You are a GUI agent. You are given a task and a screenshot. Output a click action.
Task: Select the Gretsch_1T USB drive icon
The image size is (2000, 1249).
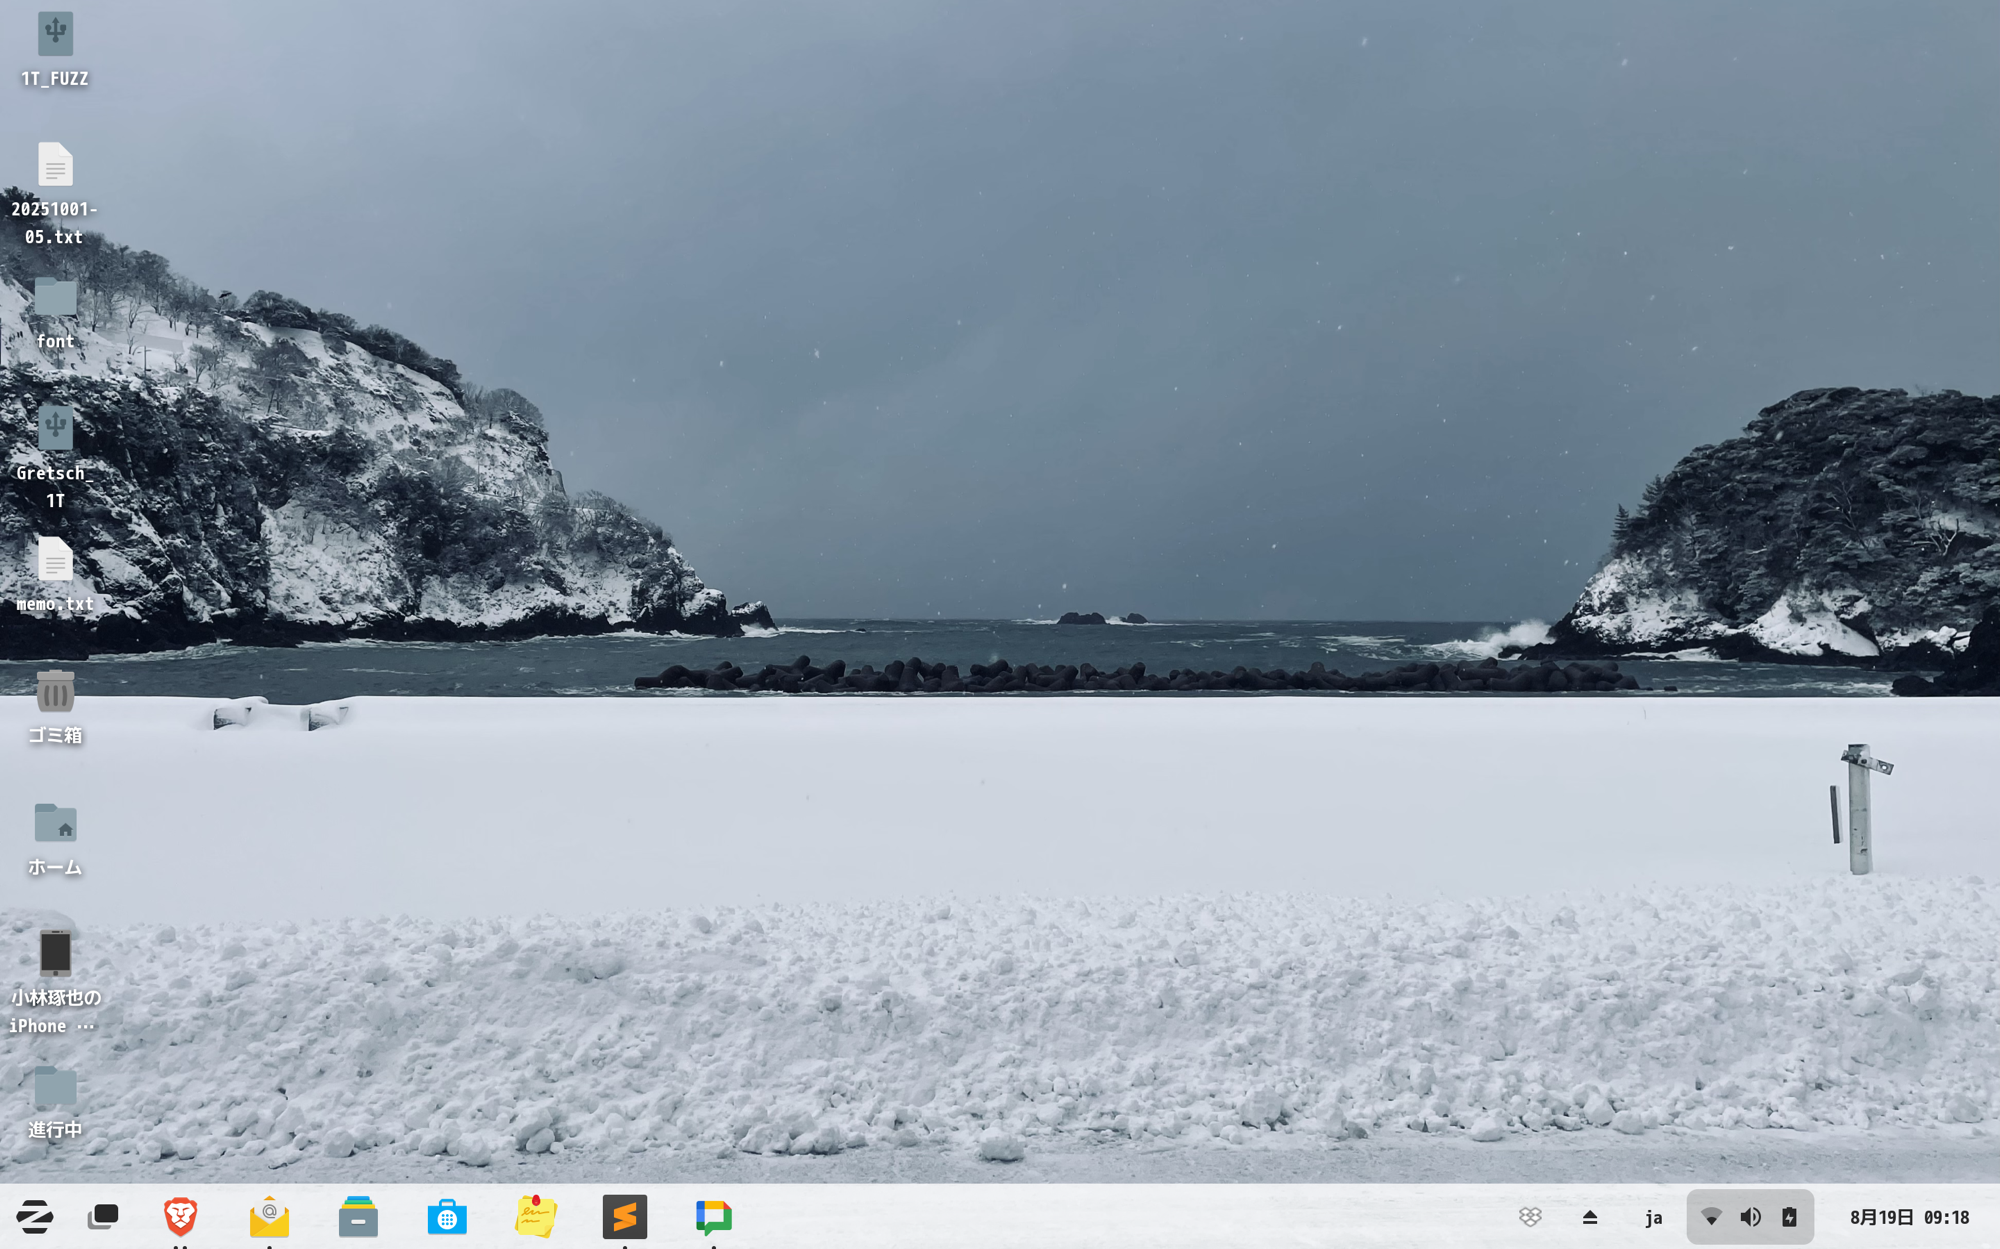coord(55,428)
